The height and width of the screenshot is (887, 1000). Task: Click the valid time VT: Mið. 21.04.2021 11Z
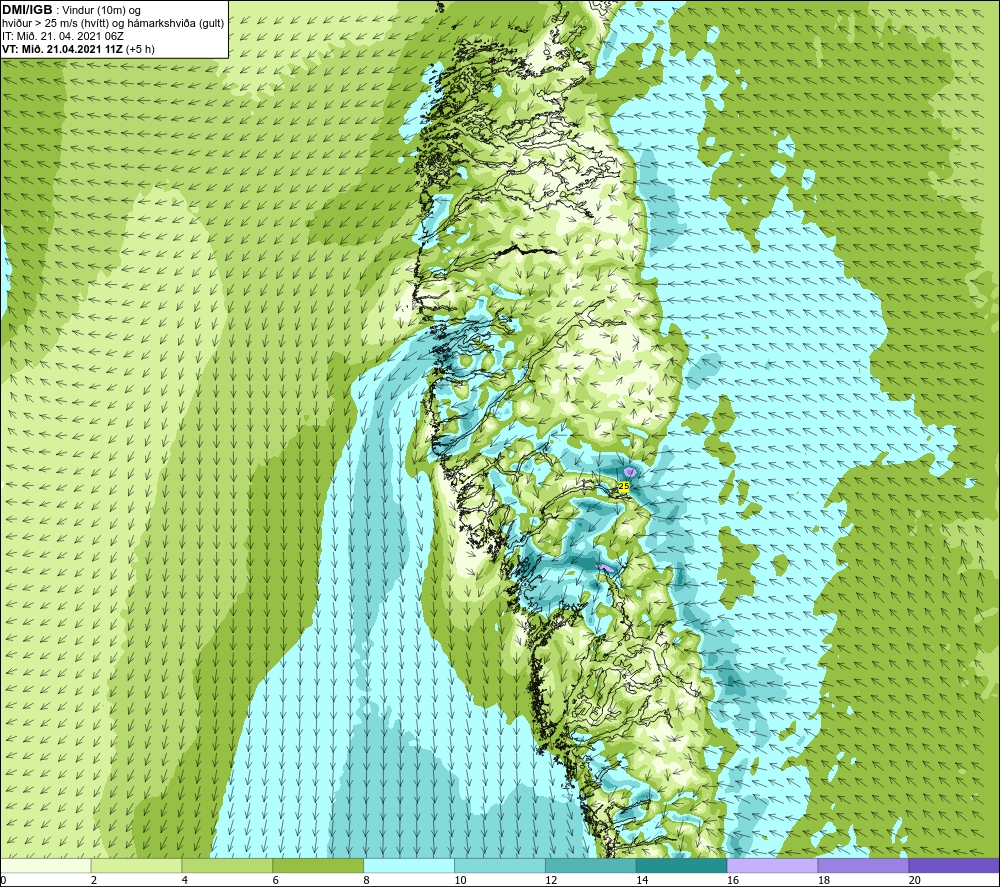tap(62, 49)
